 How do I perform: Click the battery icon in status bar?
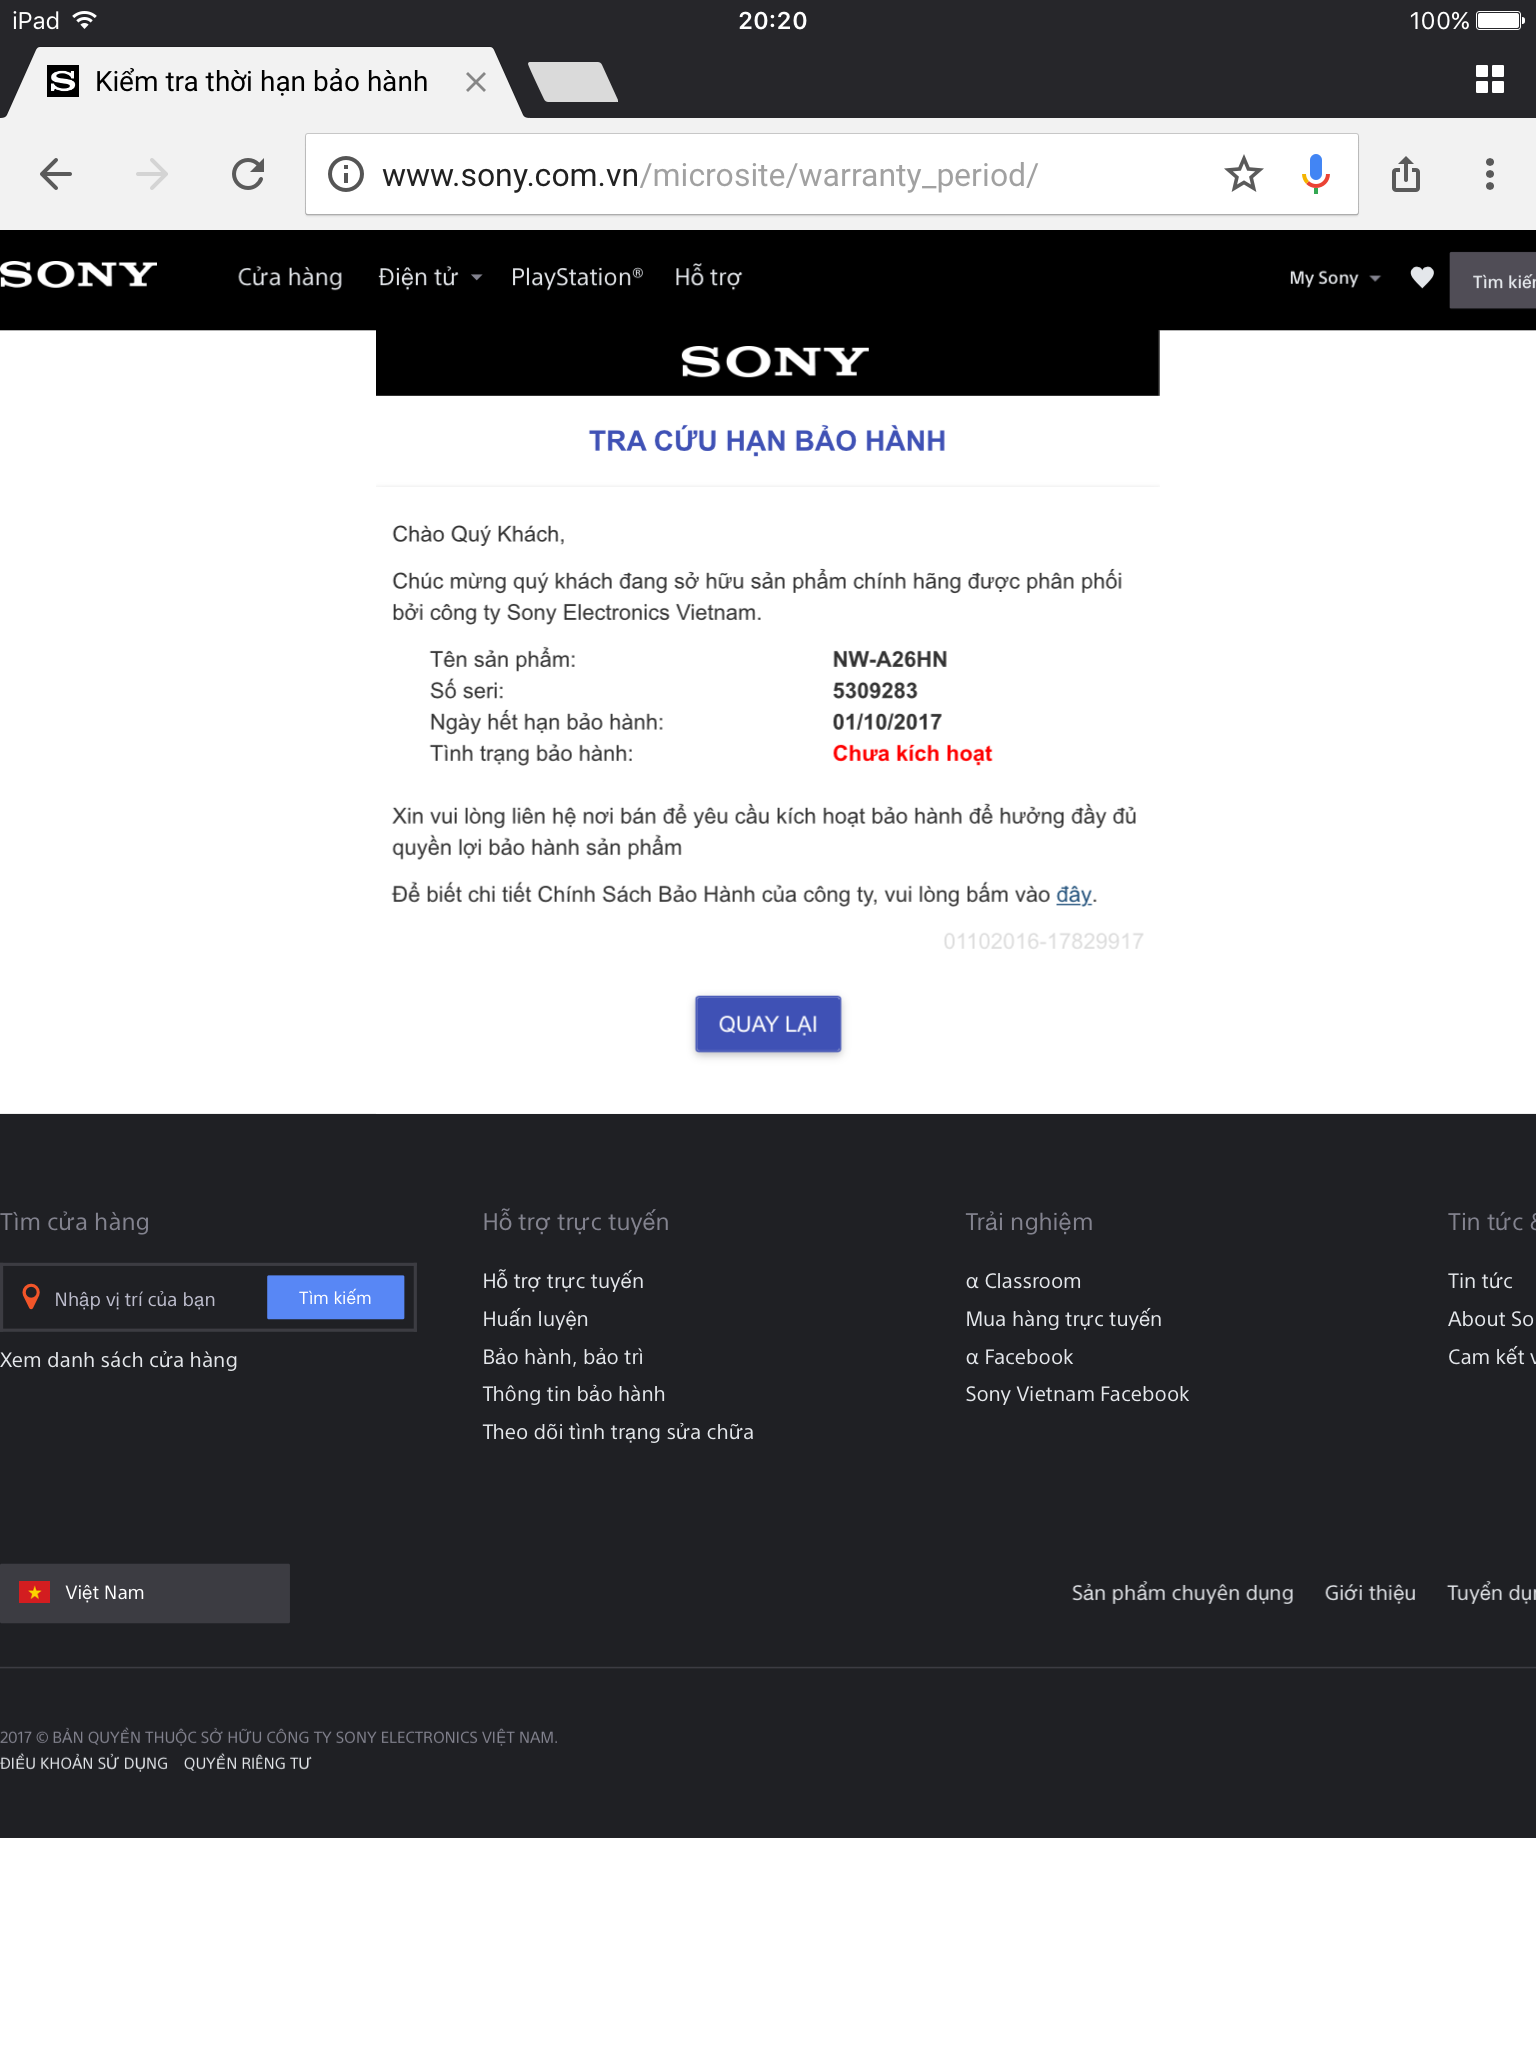(x=1500, y=20)
